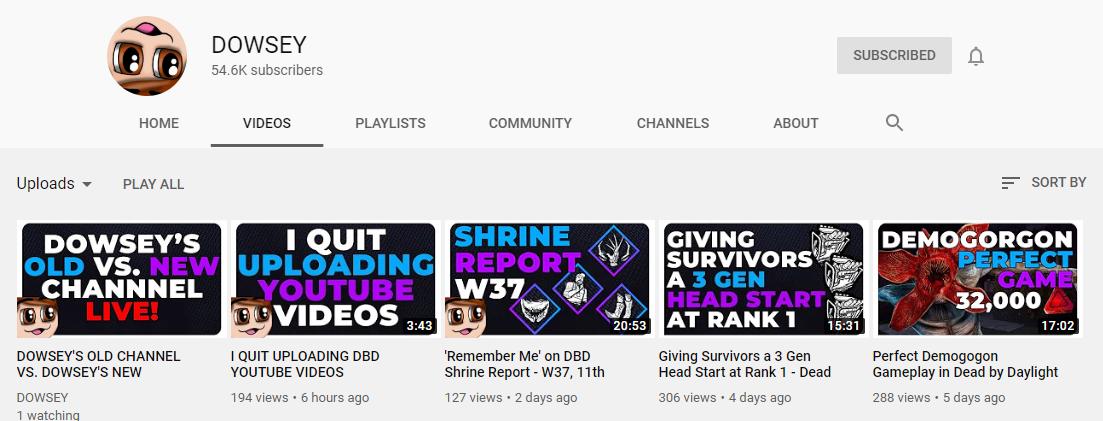This screenshot has height=421, width=1103.
Task: Open the Channels tab
Action: [x=672, y=123]
